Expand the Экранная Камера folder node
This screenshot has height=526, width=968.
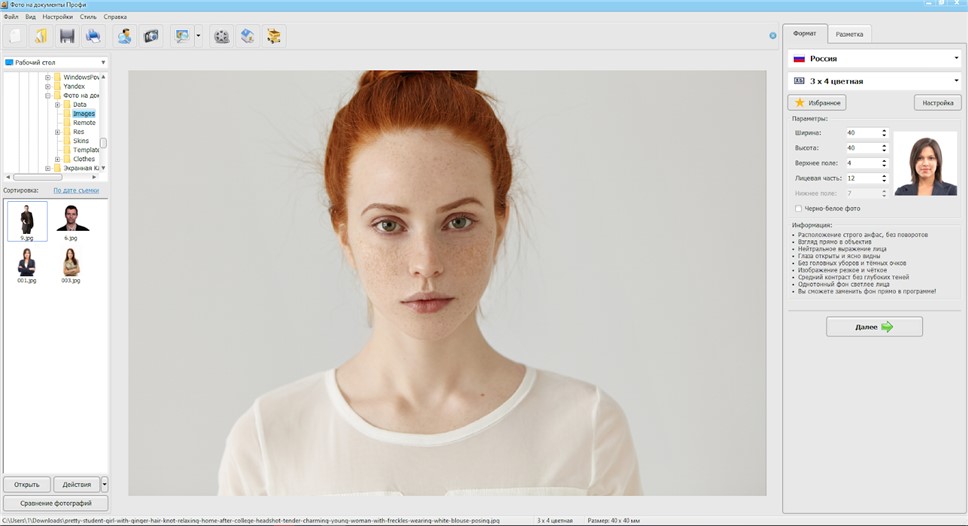click(x=48, y=168)
